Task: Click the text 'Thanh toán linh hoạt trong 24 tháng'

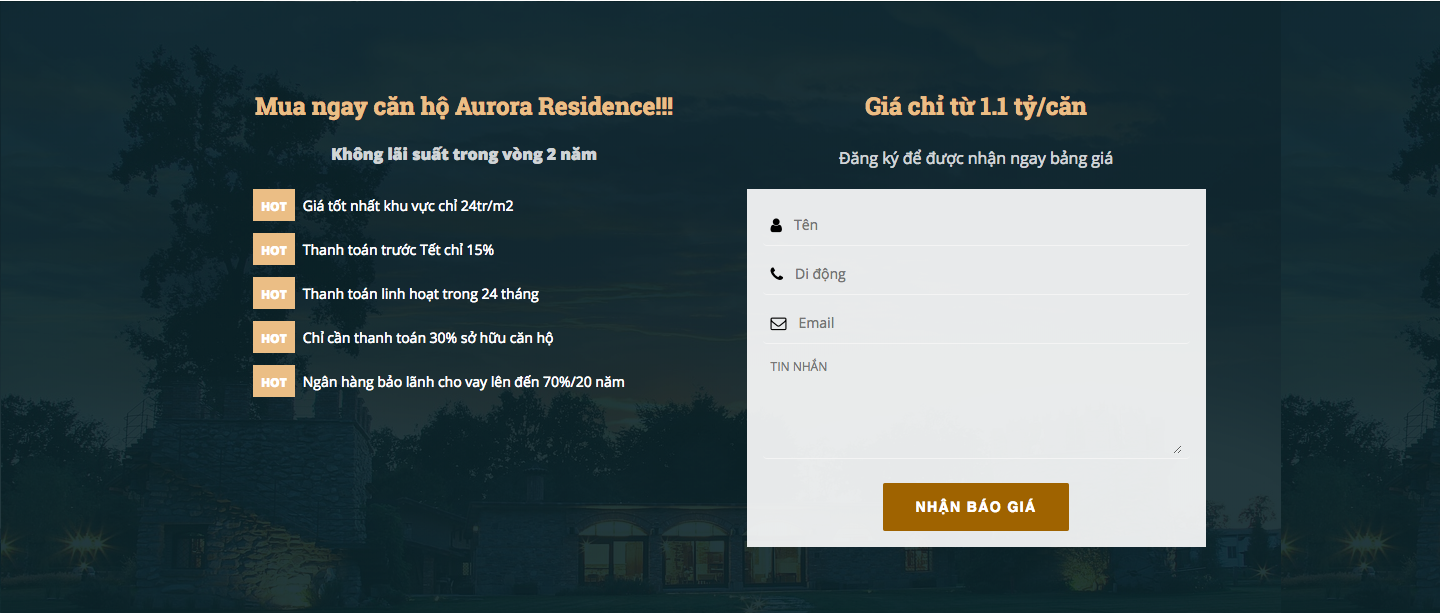Action: (421, 293)
